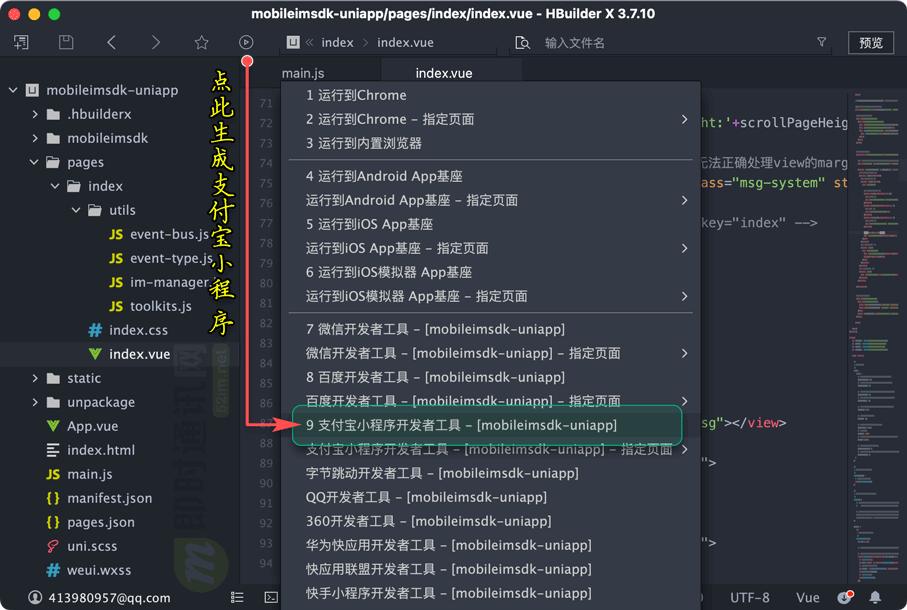Open the file search magnifier icon
The height and width of the screenshot is (610, 907).
pos(523,42)
